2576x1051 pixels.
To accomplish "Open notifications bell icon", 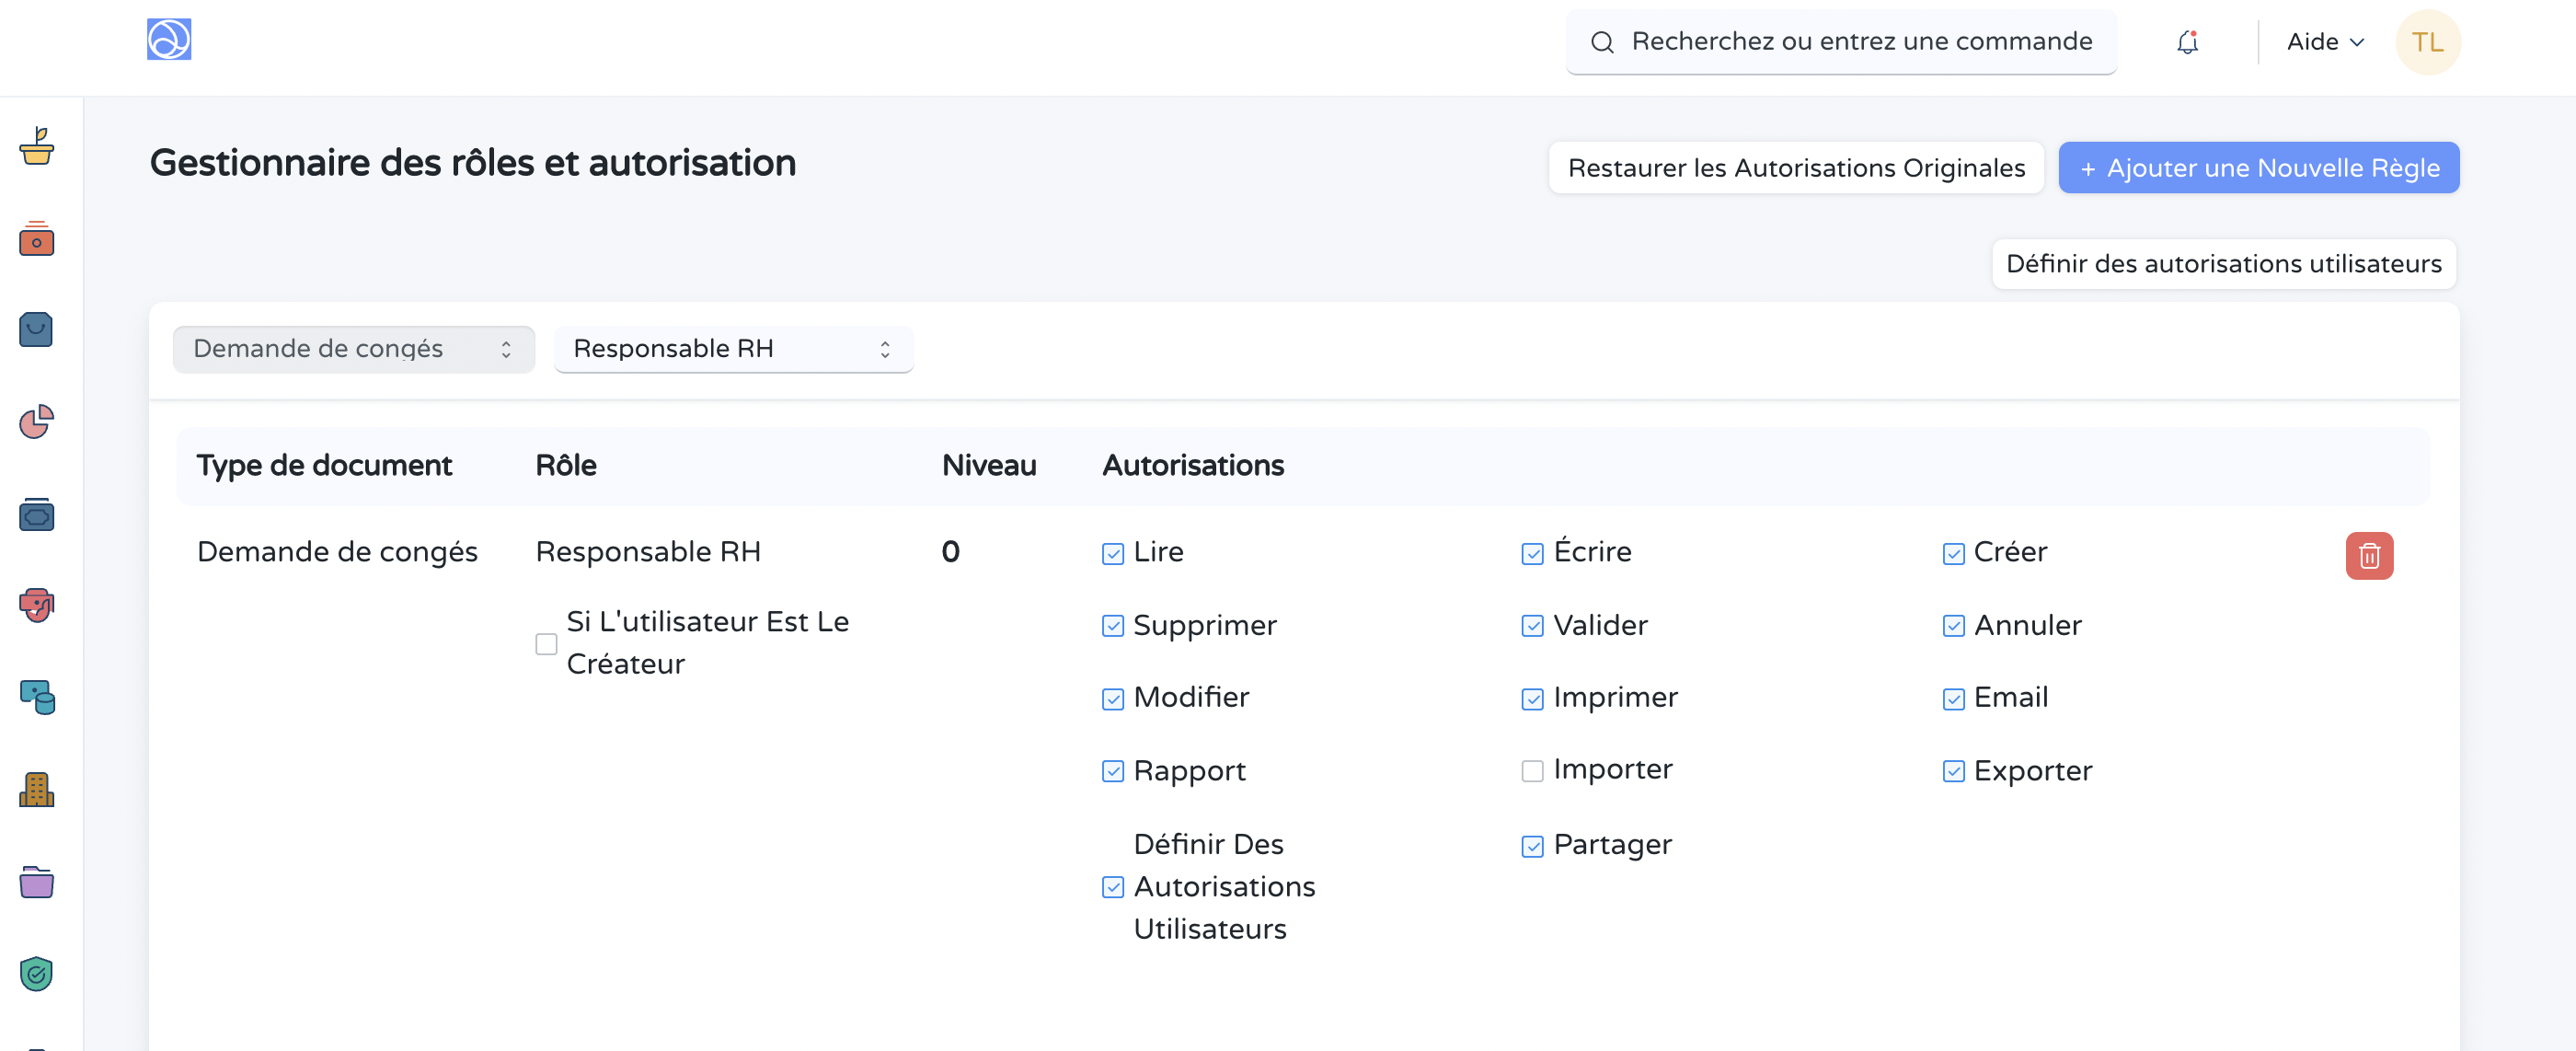I will [2187, 42].
